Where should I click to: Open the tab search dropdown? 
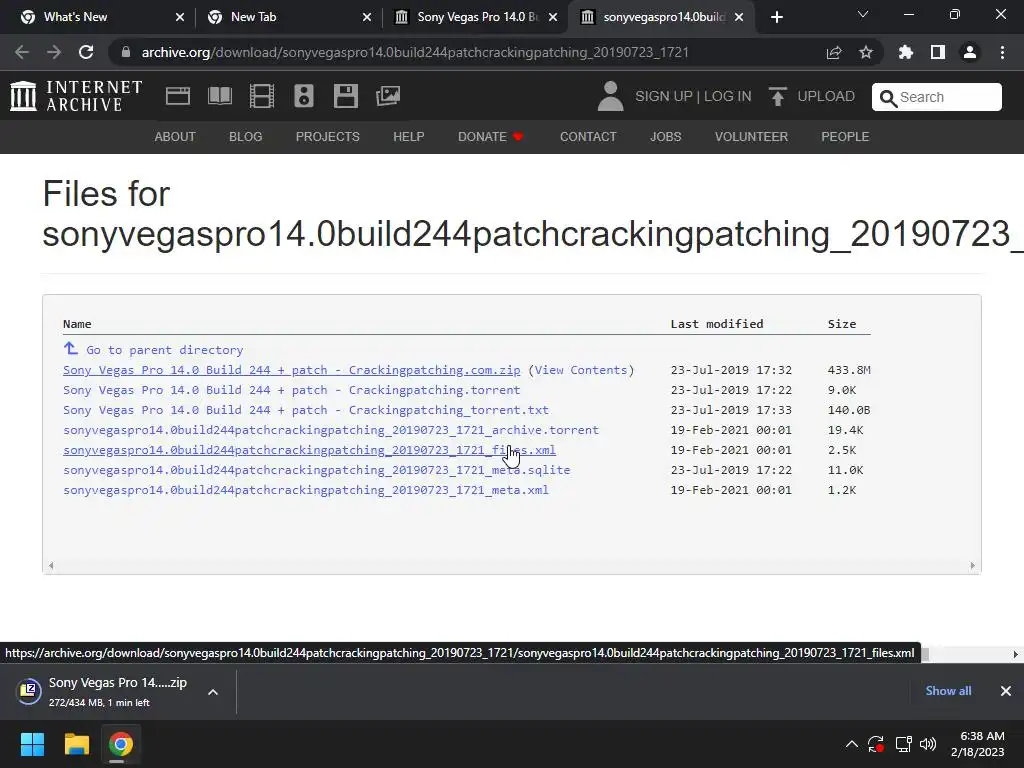[x=863, y=14]
